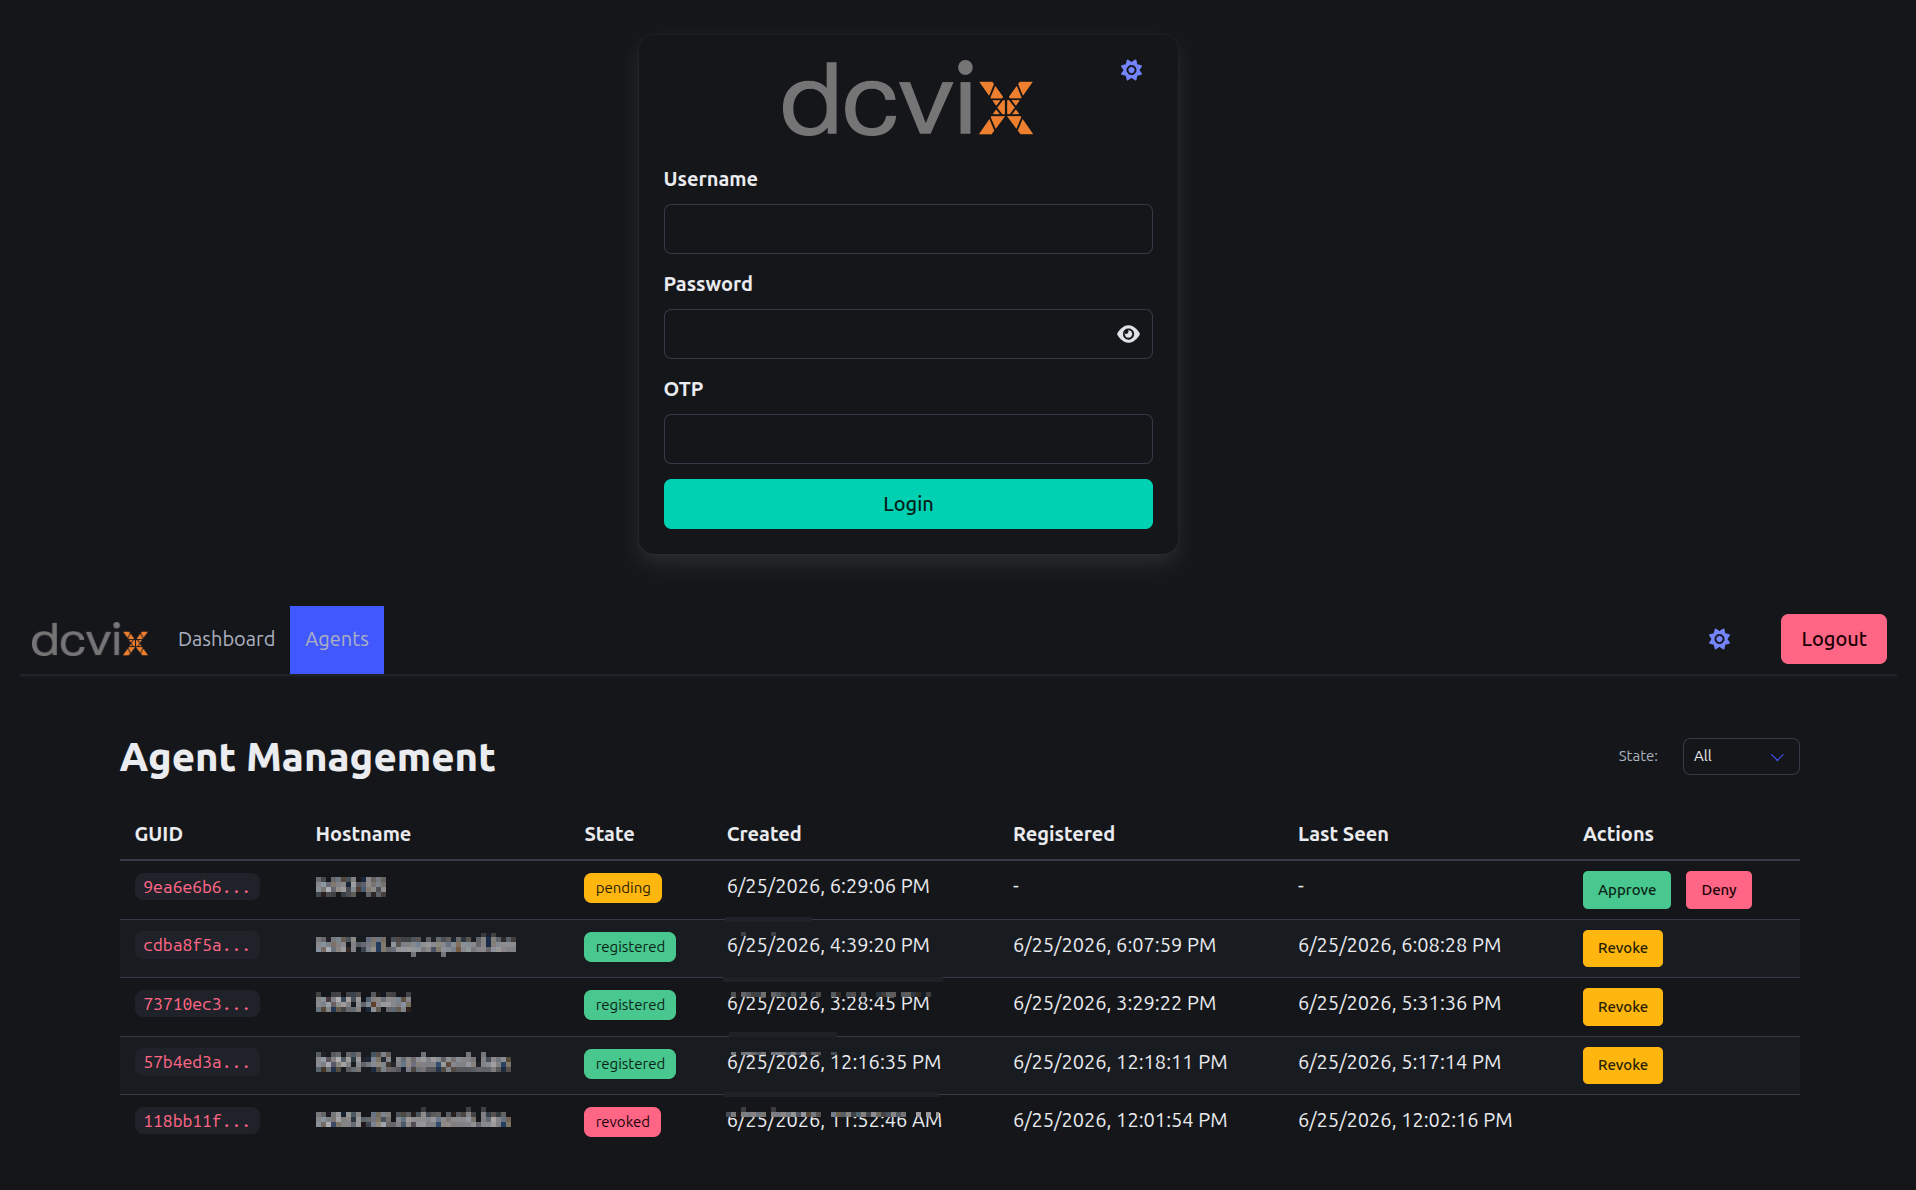Click registered badge in 57b4ed3a row
1916x1190 pixels.
pos(630,1064)
